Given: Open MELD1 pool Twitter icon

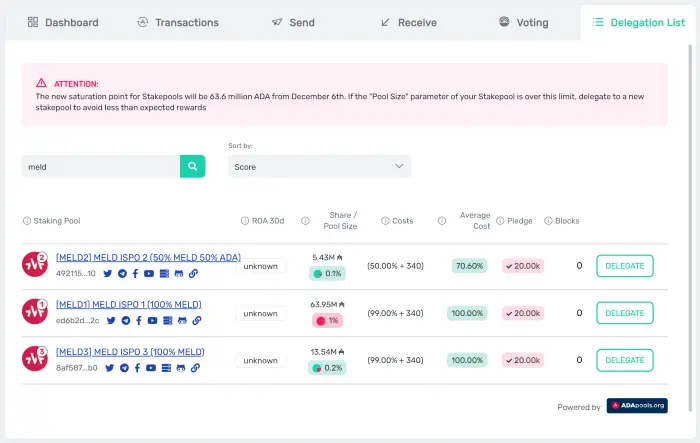Looking at the screenshot, I should [x=111, y=320].
